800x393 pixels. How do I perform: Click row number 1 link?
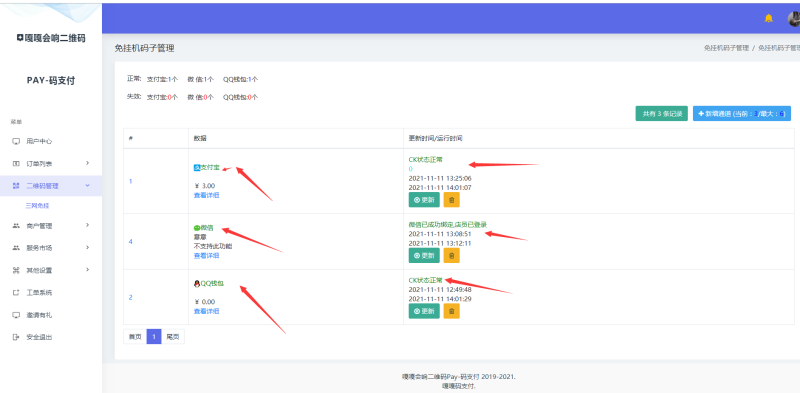click(131, 181)
